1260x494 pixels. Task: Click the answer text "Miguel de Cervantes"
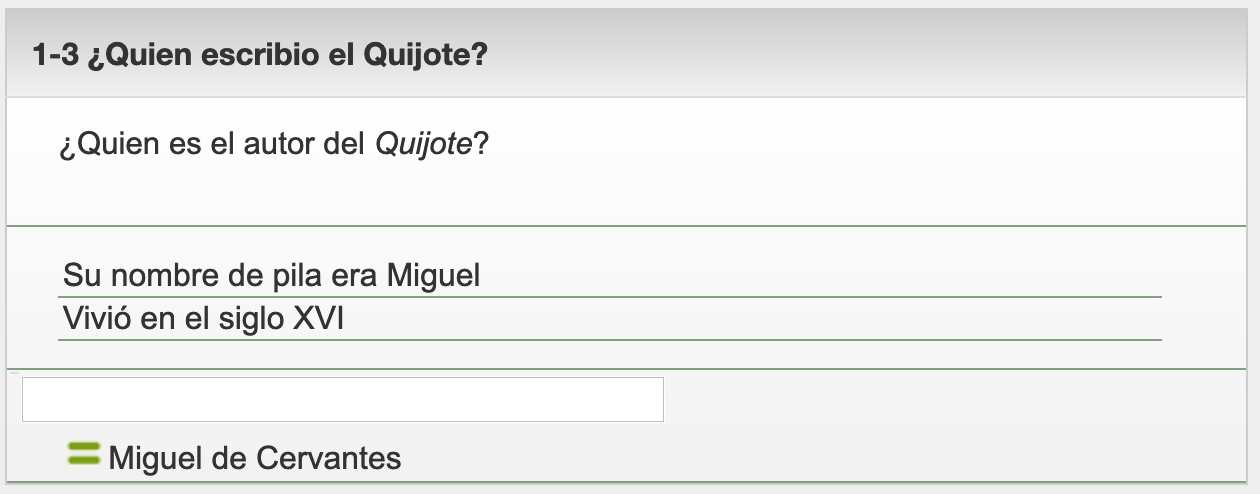coord(255,459)
